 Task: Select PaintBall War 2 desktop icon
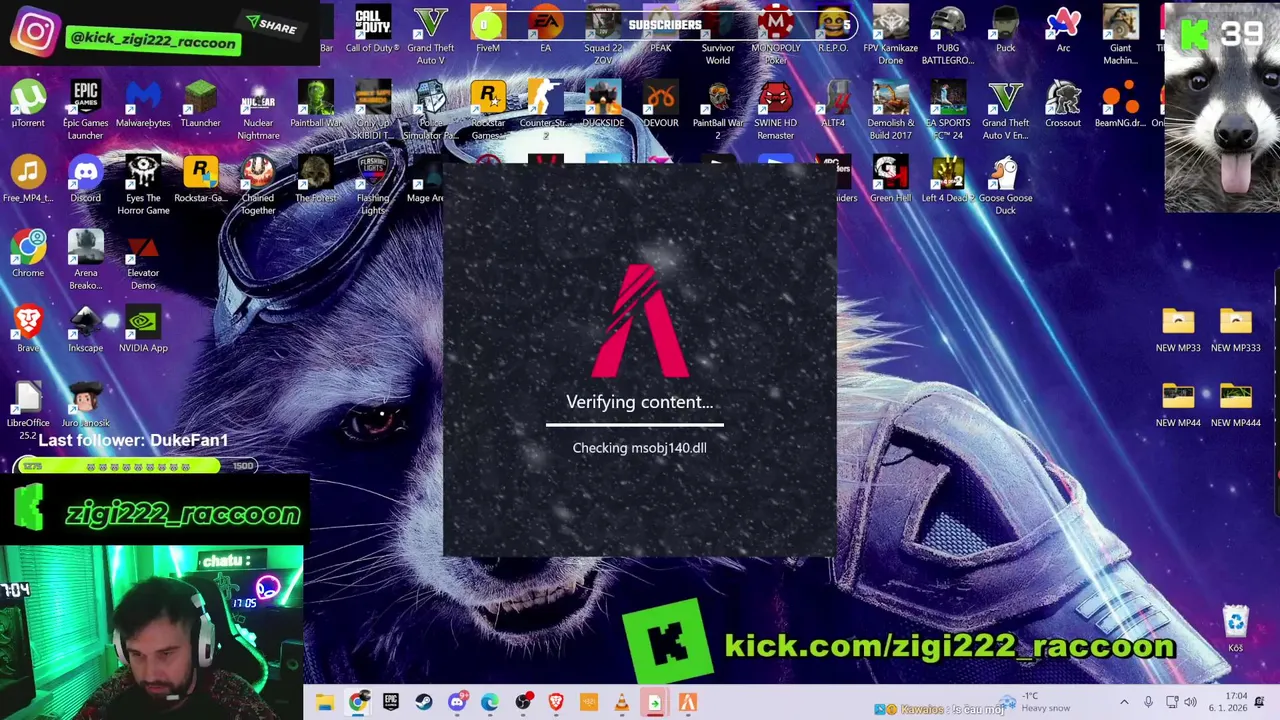718,111
